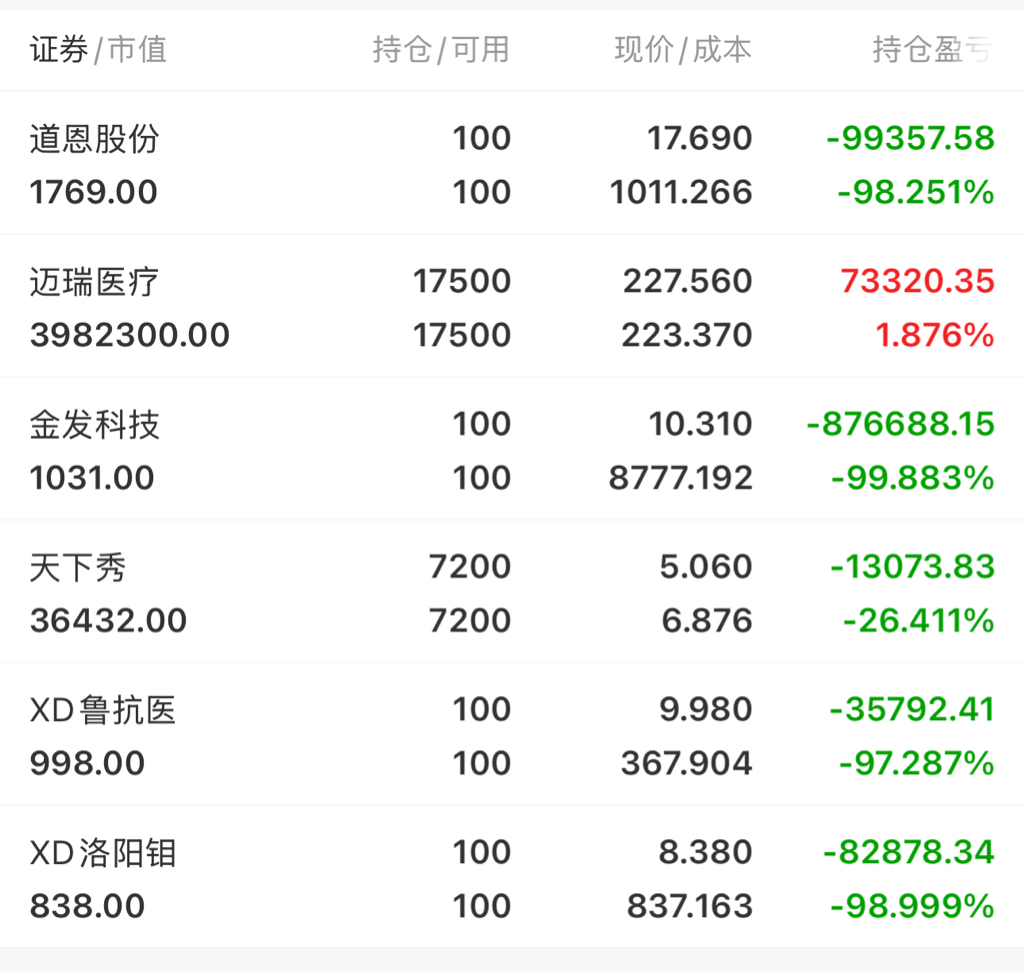The image size is (1024, 974).
Task: Select loss percentage -99.883%
Action: (913, 478)
